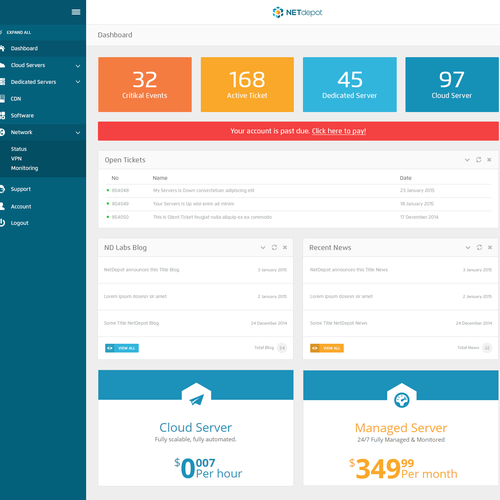The height and width of the screenshot is (500, 500).
Task: Click the orange View All news button
Action: coord(327,348)
